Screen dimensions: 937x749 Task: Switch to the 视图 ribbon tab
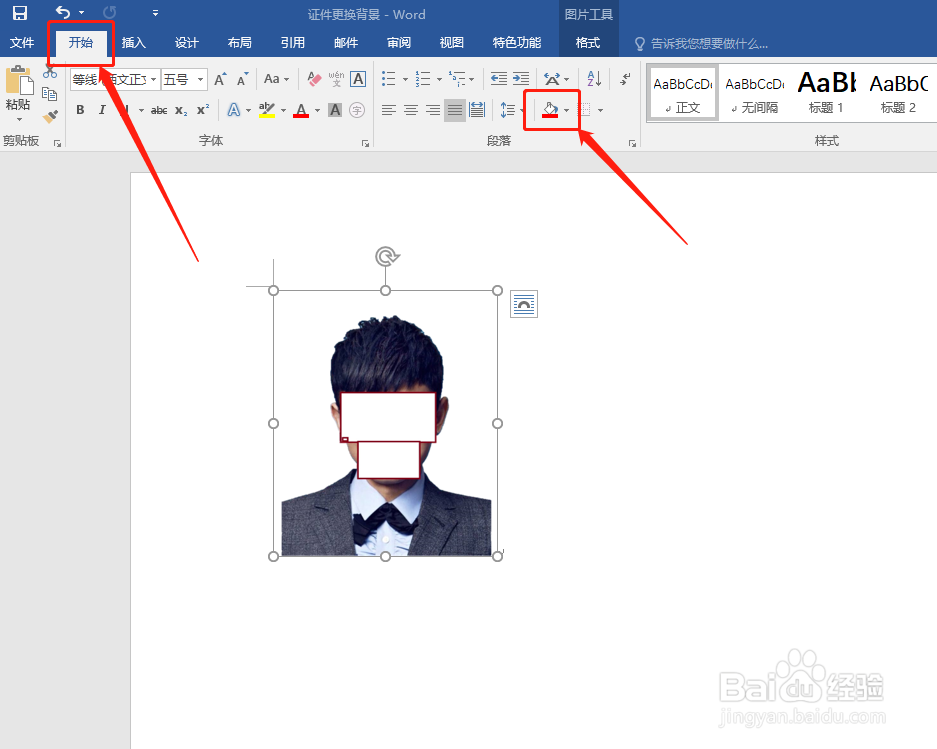(451, 42)
